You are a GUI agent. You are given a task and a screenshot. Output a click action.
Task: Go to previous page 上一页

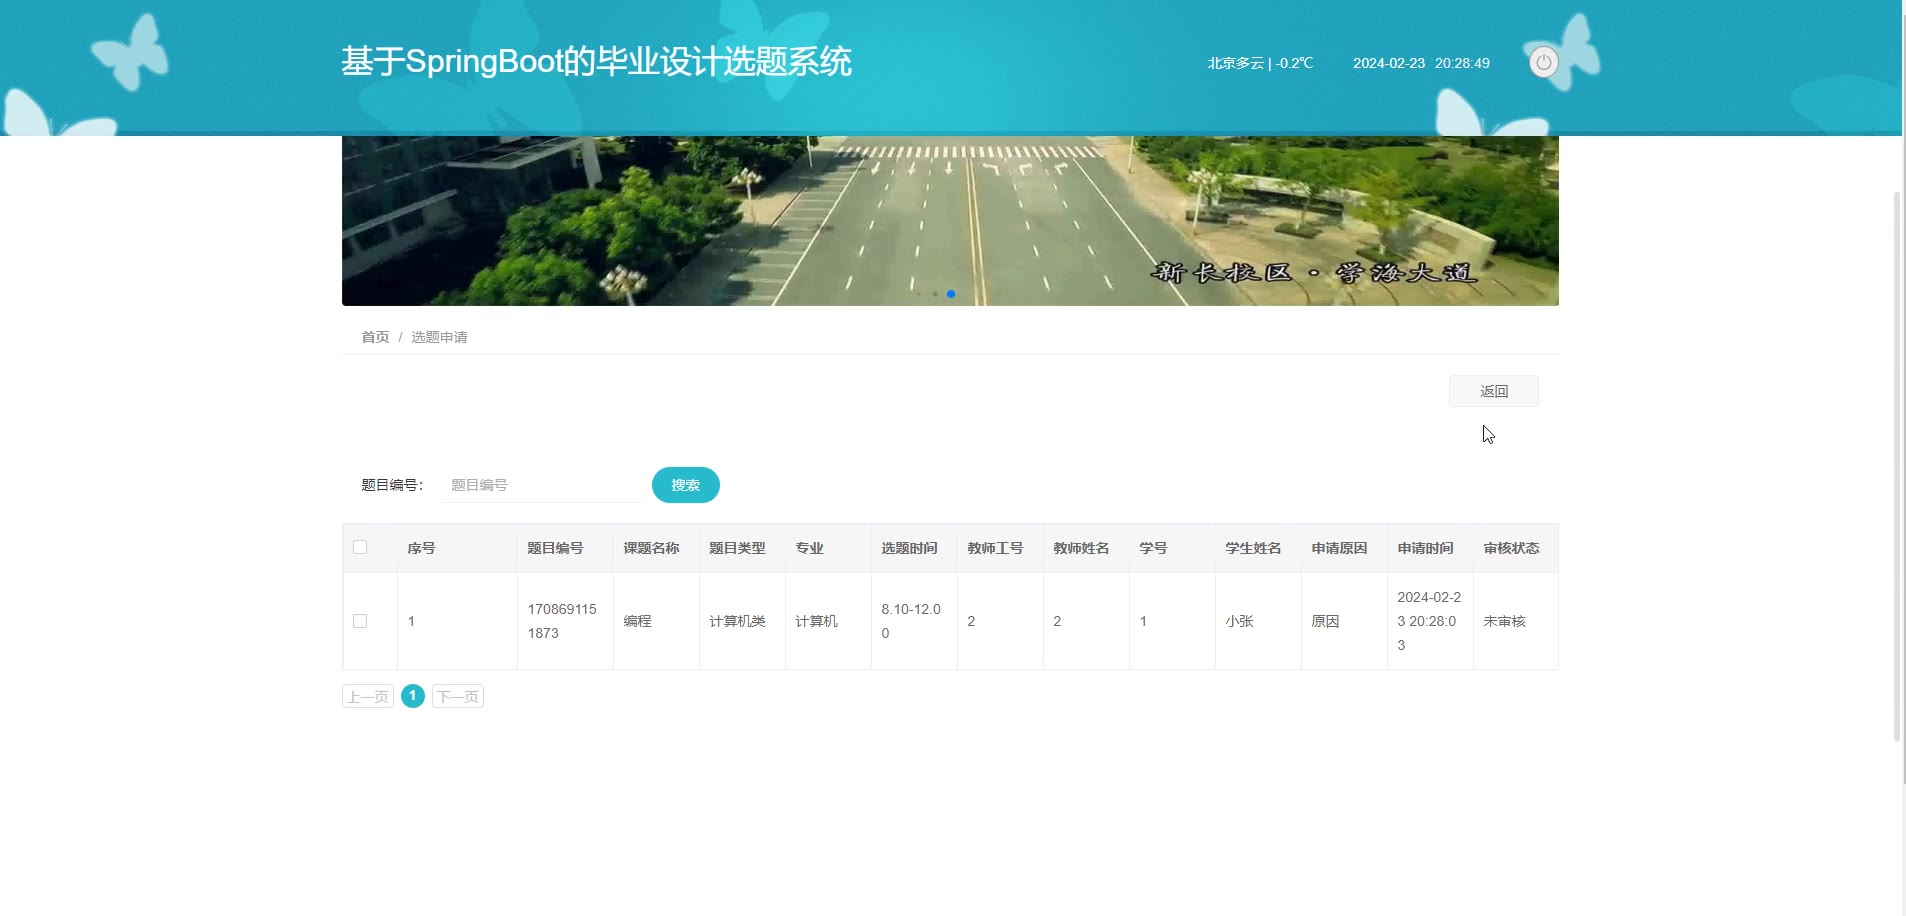click(x=368, y=697)
